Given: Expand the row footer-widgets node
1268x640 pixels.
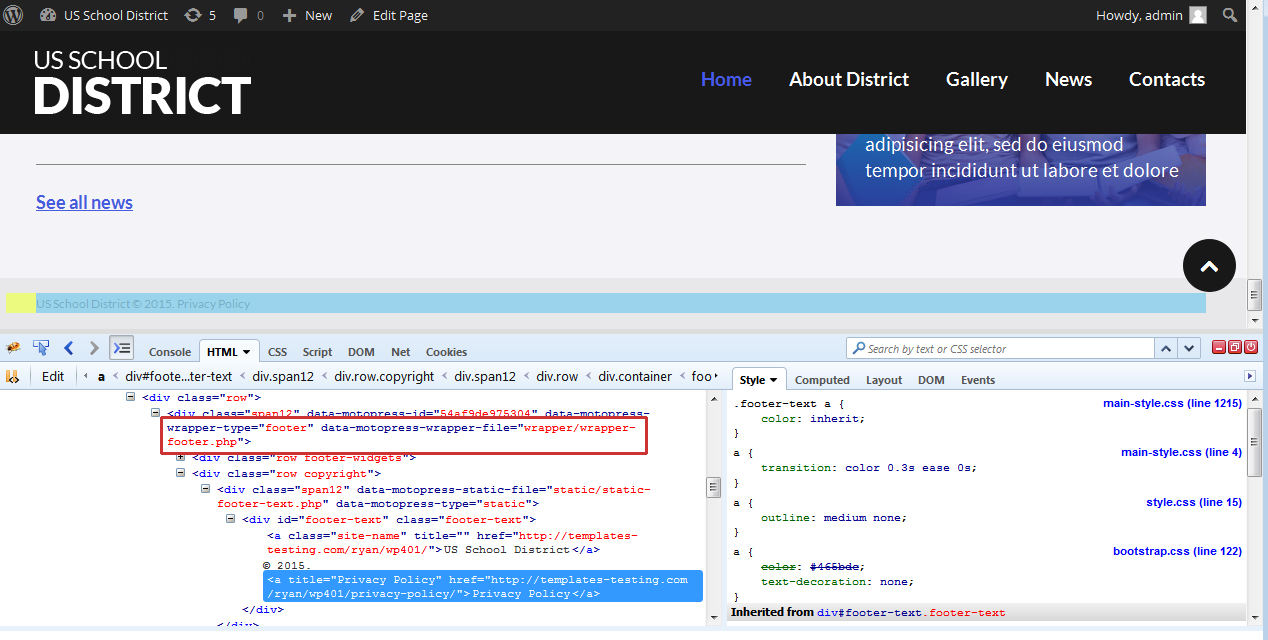Looking at the screenshot, I should click(181, 457).
